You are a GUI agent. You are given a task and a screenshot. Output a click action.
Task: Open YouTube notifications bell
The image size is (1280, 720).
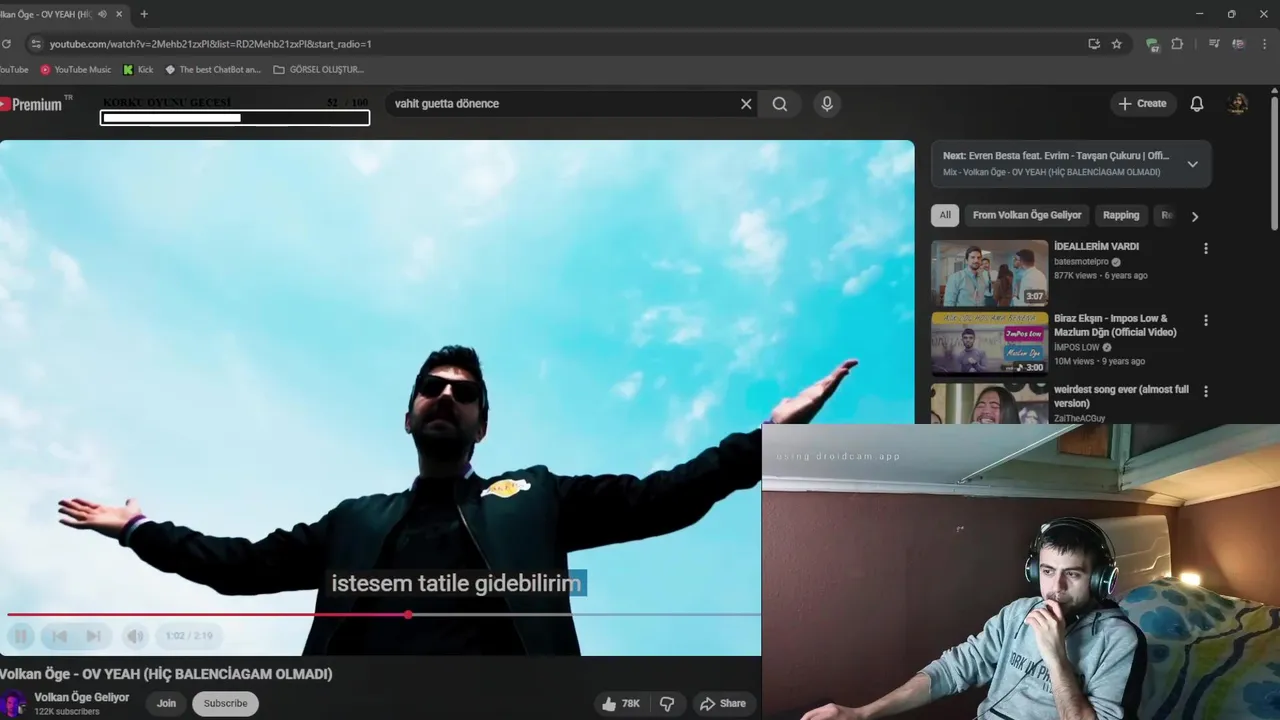click(x=1197, y=104)
